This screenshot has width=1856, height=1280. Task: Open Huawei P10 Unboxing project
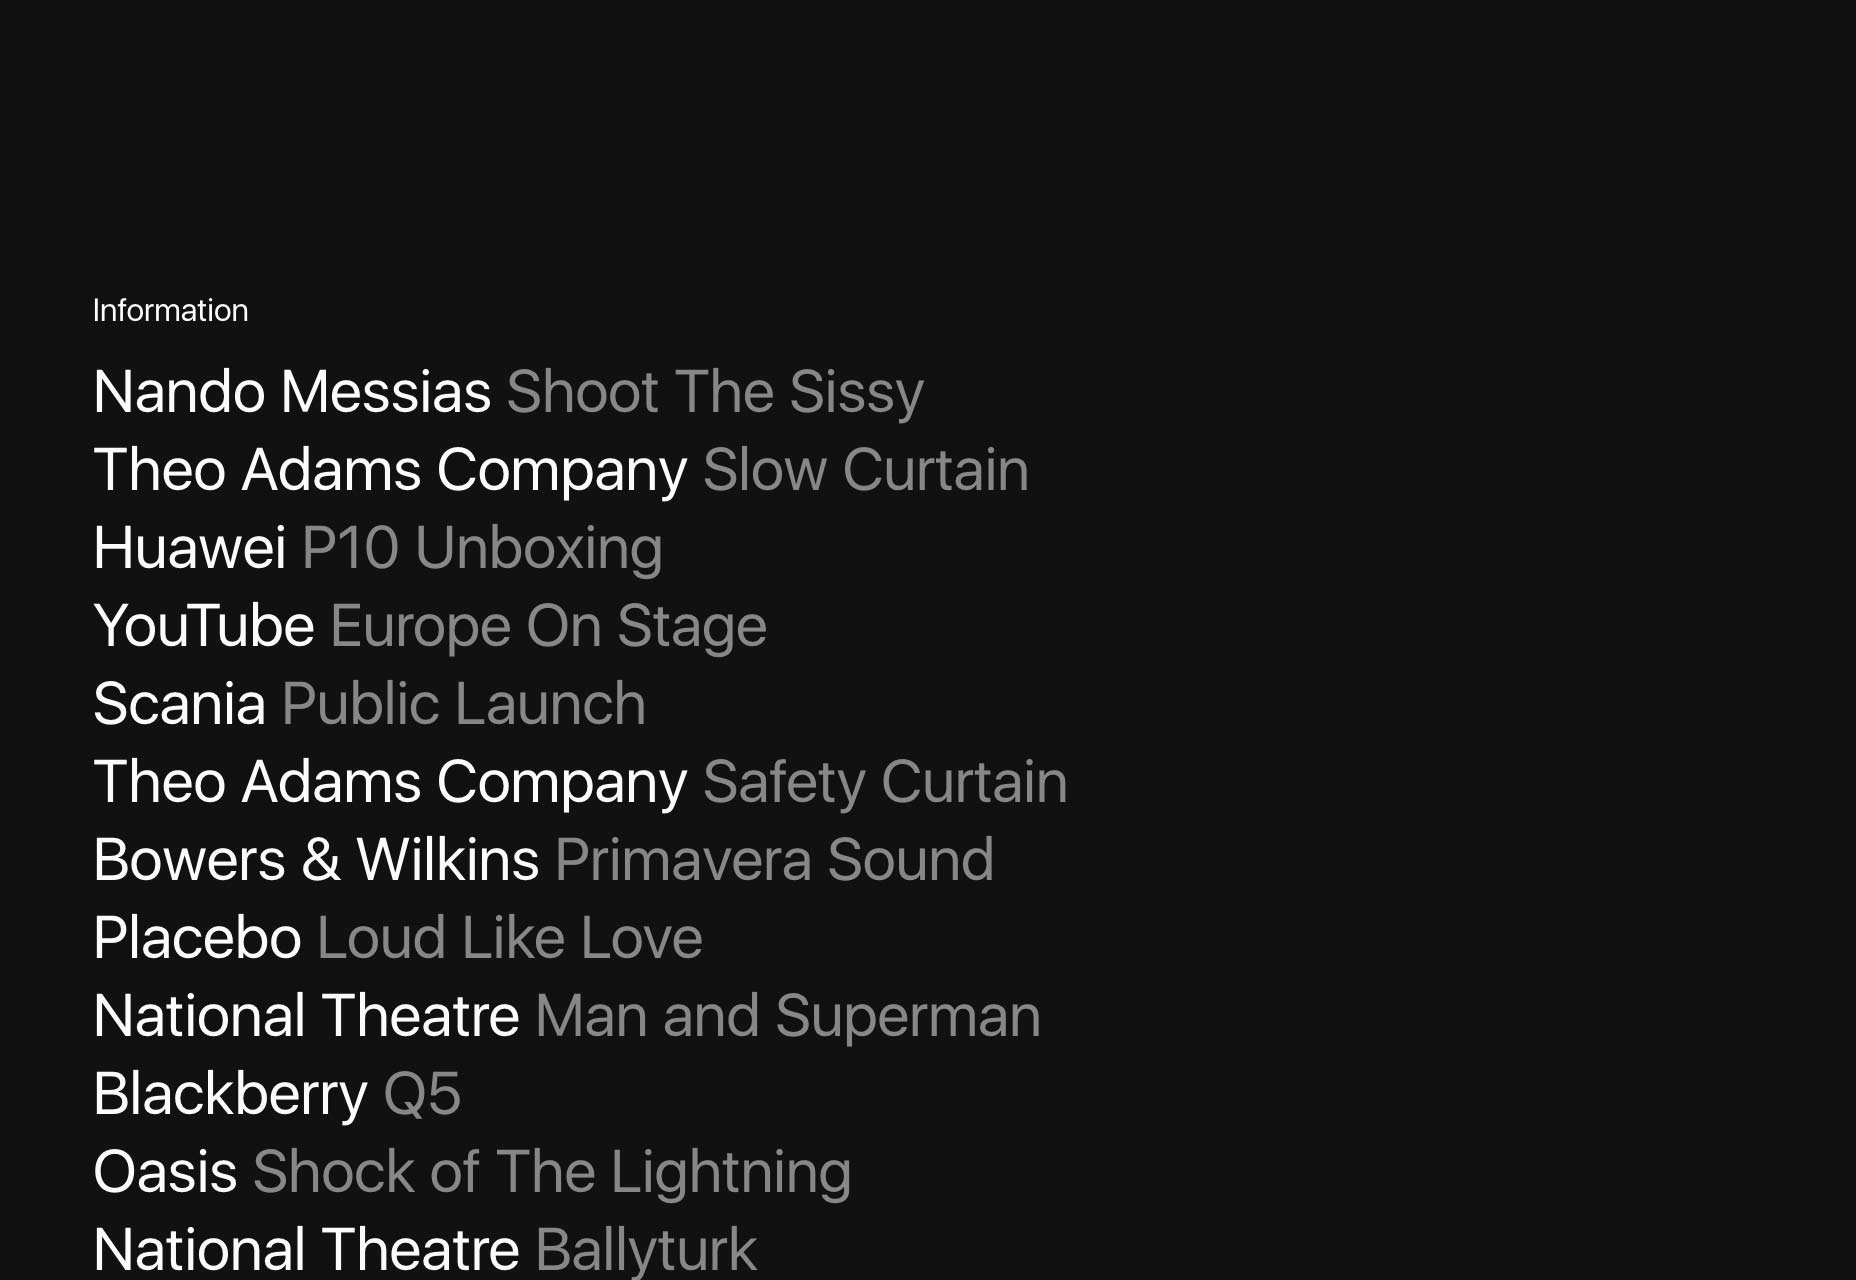(378, 548)
